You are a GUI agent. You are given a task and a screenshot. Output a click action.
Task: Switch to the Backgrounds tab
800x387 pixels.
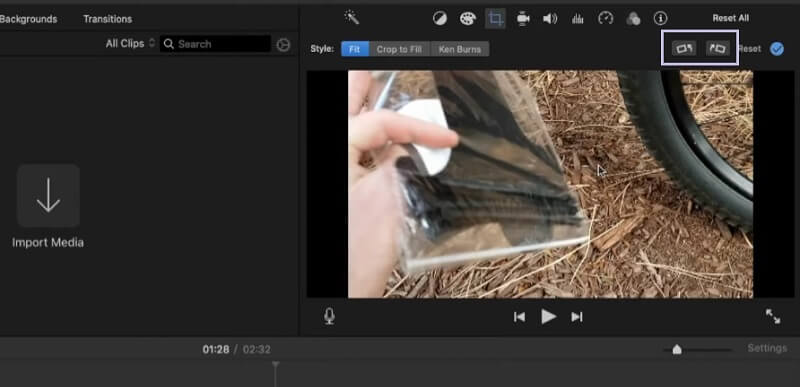click(28, 19)
